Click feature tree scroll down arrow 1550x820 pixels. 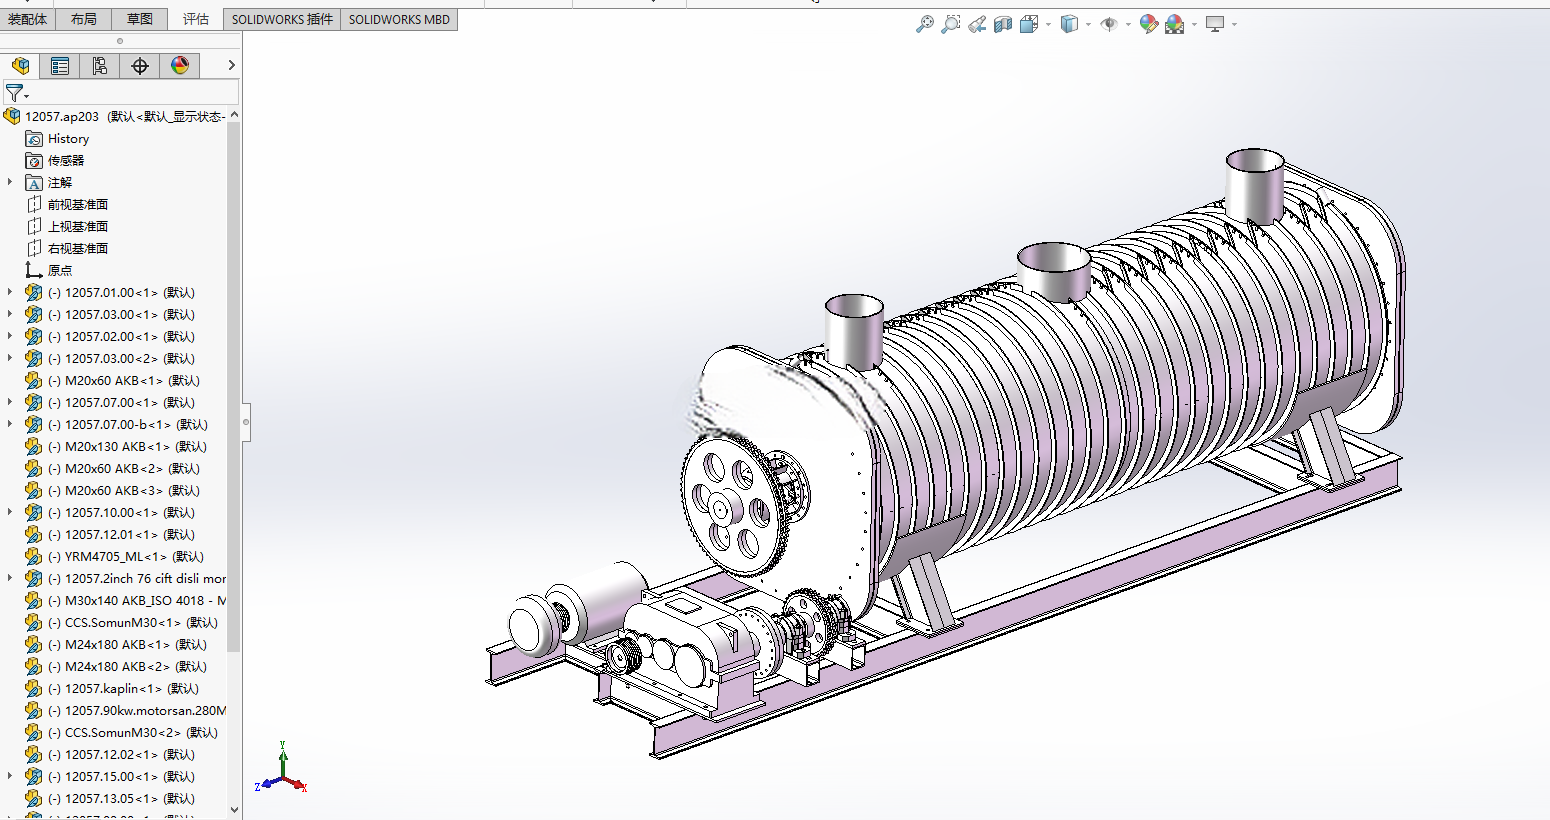[x=234, y=810]
